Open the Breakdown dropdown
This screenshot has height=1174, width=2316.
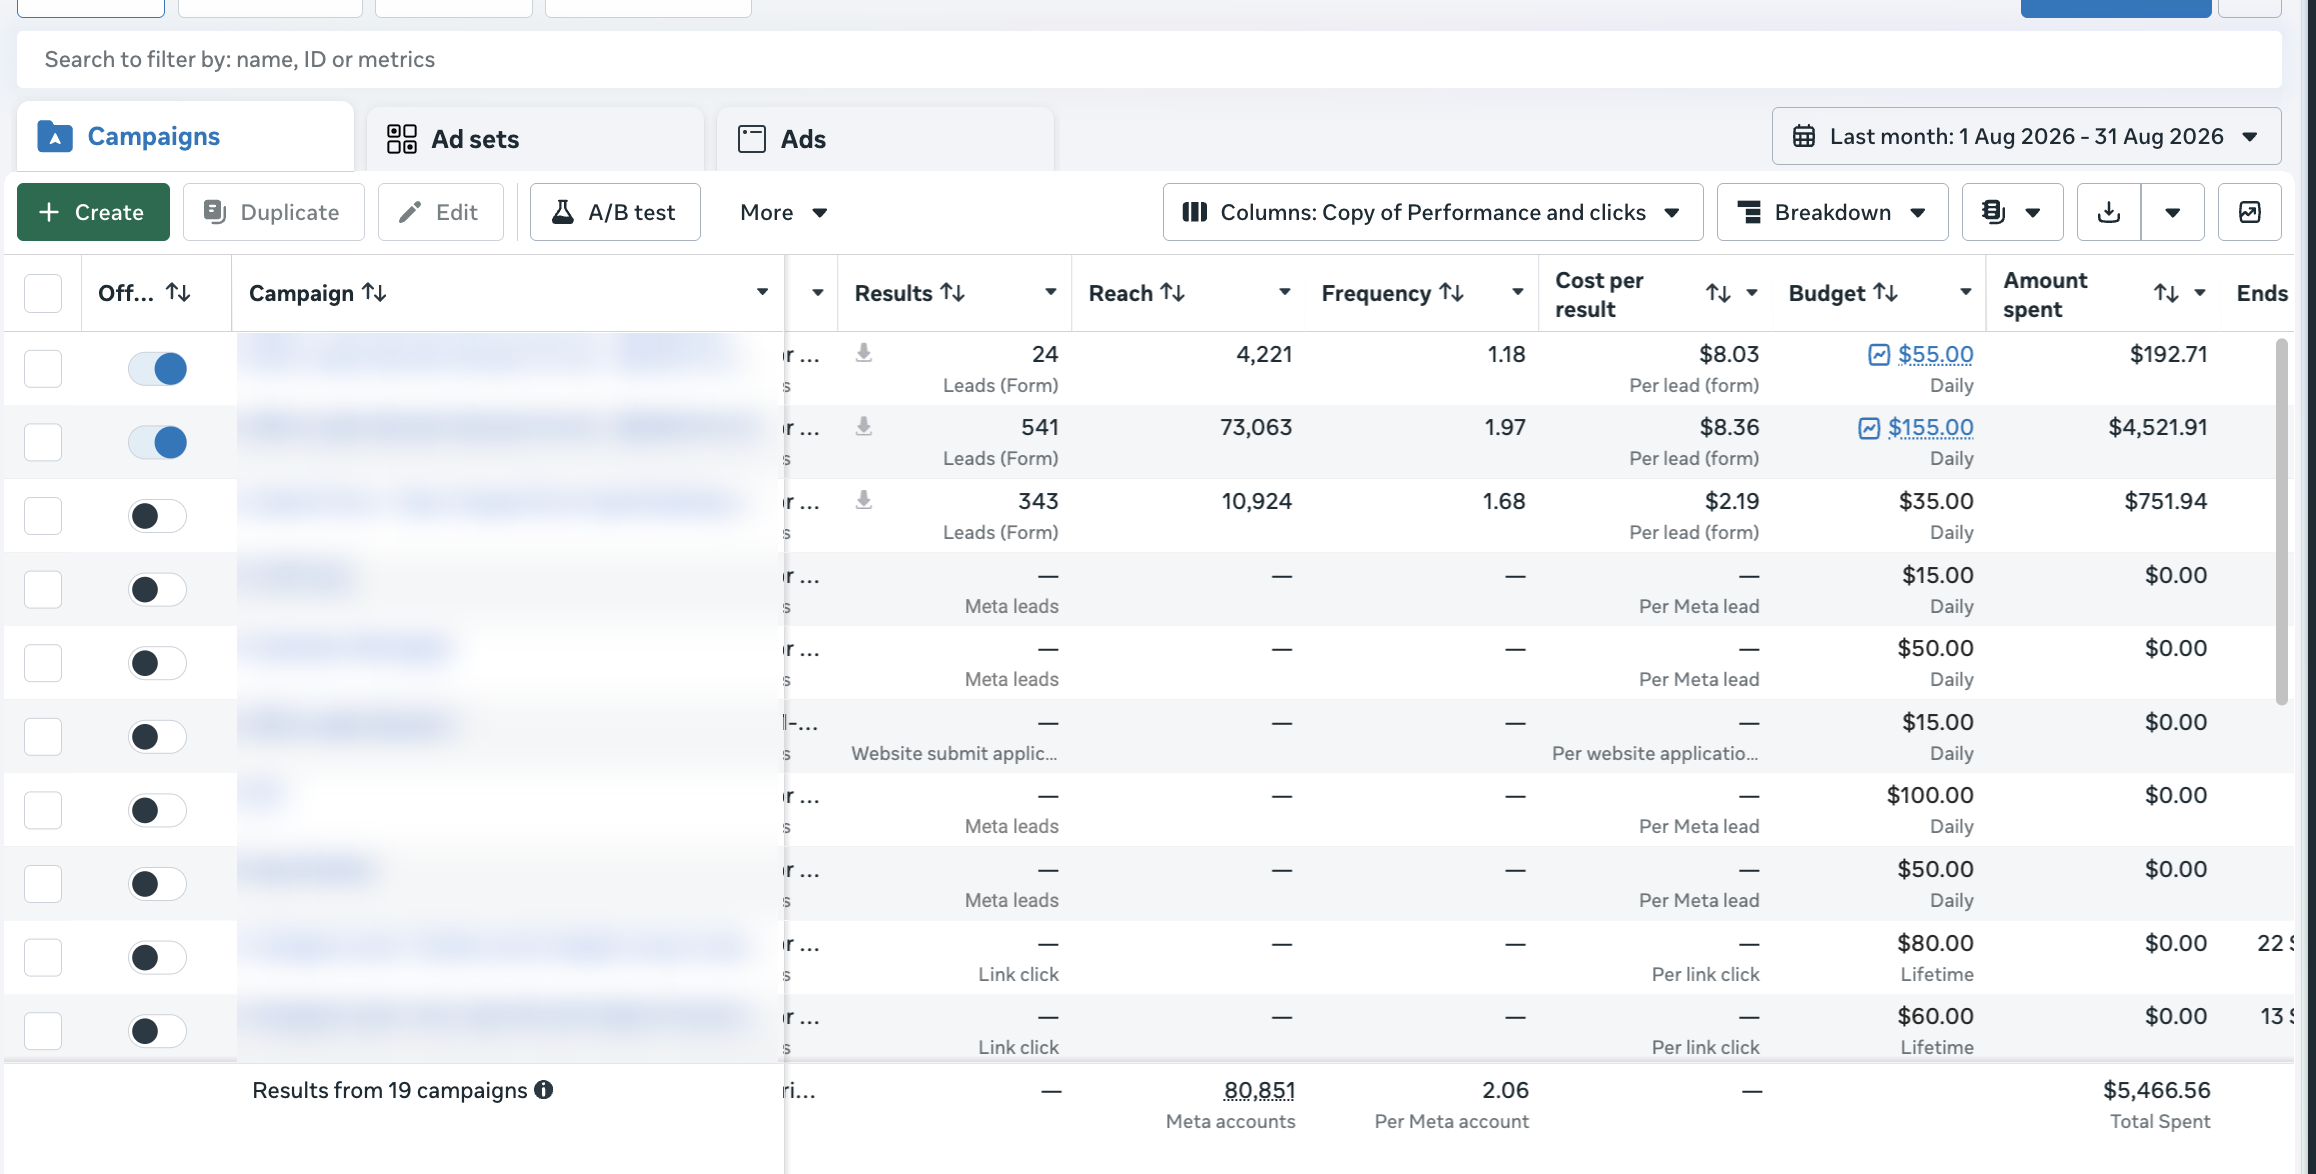click(1832, 212)
